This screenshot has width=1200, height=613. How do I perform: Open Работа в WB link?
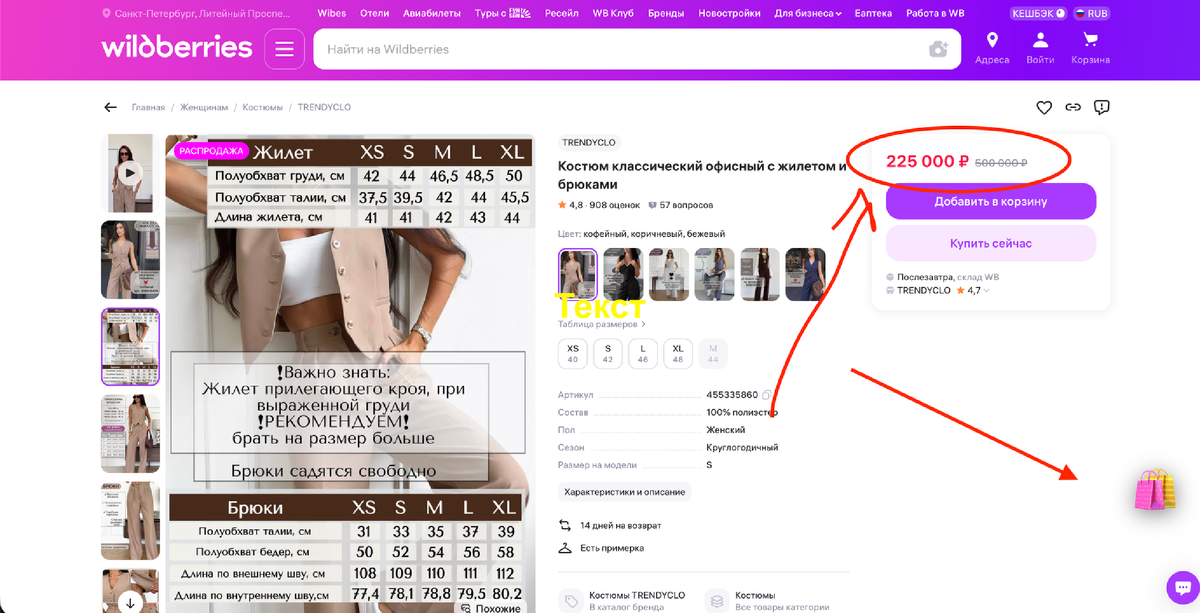(935, 14)
